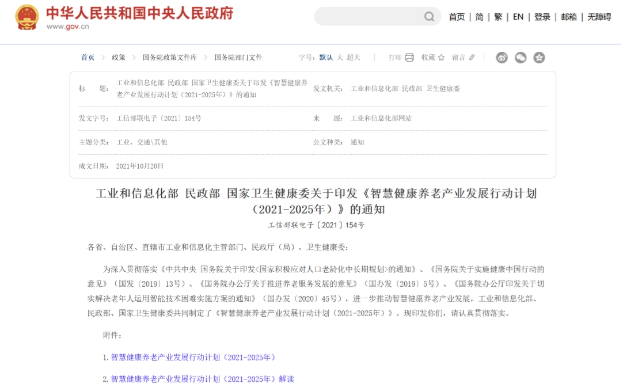622x387 pixels.
Task: Click the 附件： label
Action: (112, 335)
